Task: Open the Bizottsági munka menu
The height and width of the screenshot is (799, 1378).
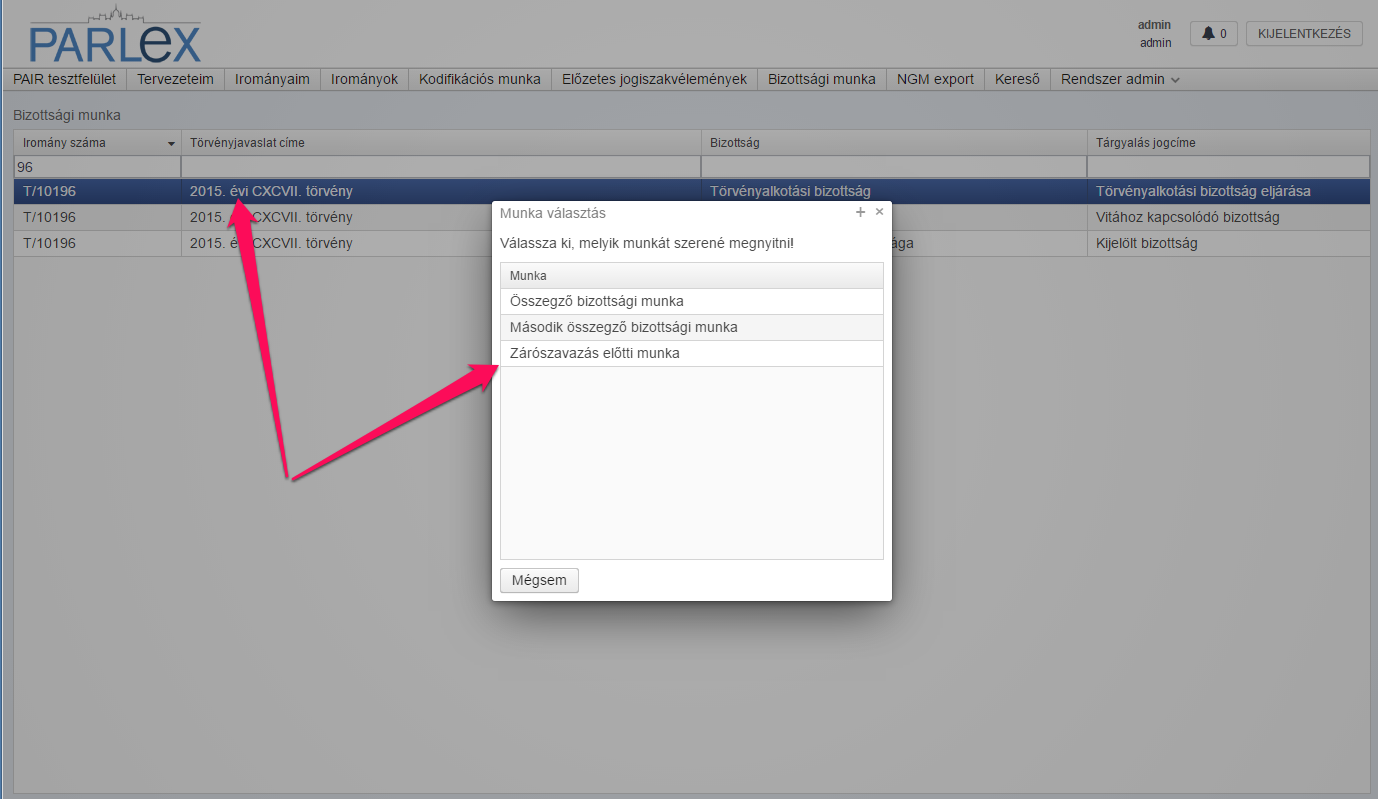Action: [x=822, y=79]
